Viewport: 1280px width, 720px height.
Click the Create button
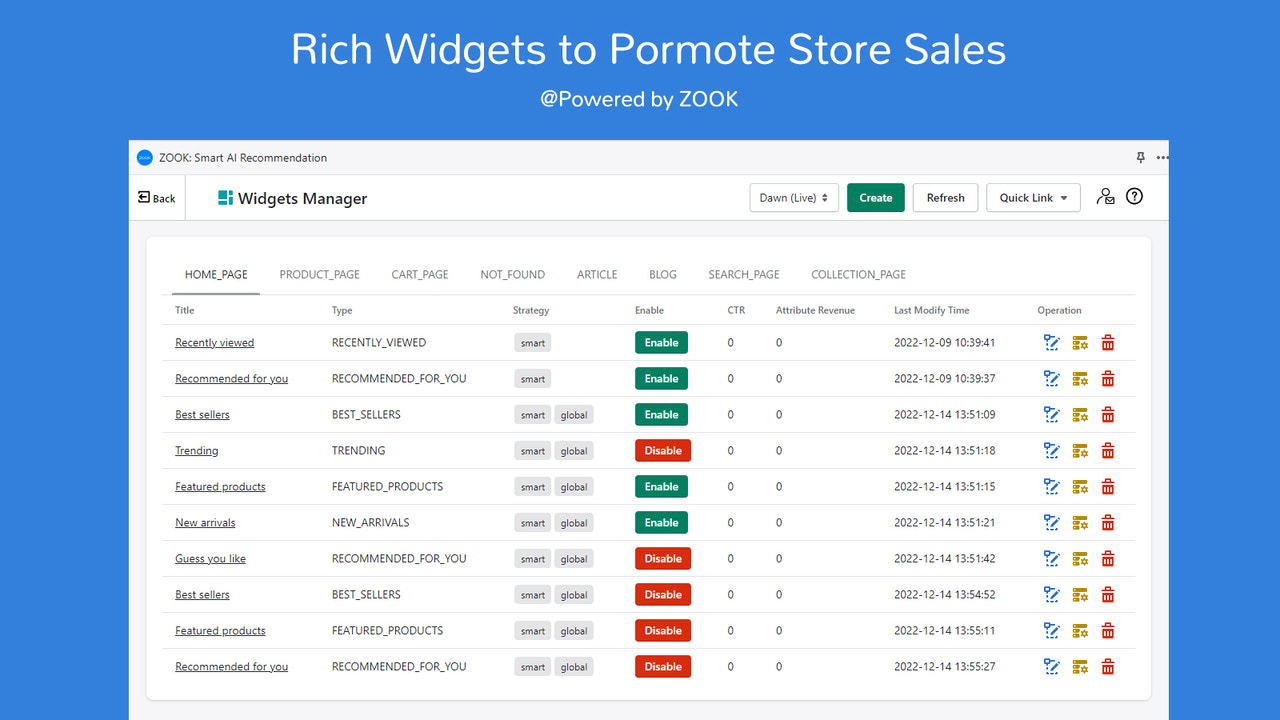coord(875,197)
